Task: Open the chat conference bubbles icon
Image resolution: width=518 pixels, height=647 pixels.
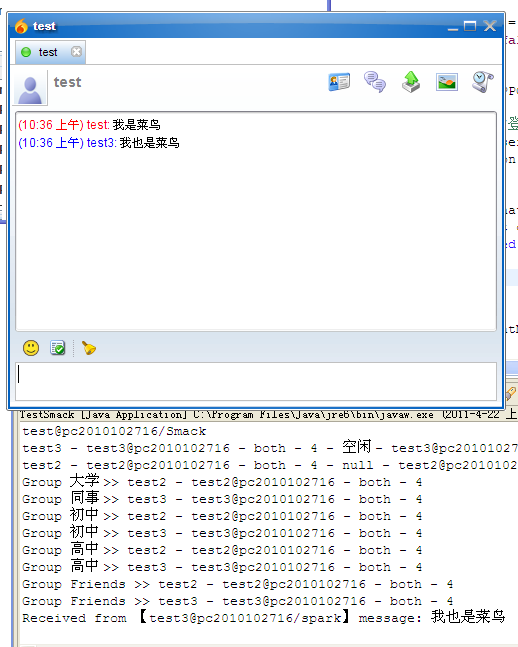Action: pos(375,82)
